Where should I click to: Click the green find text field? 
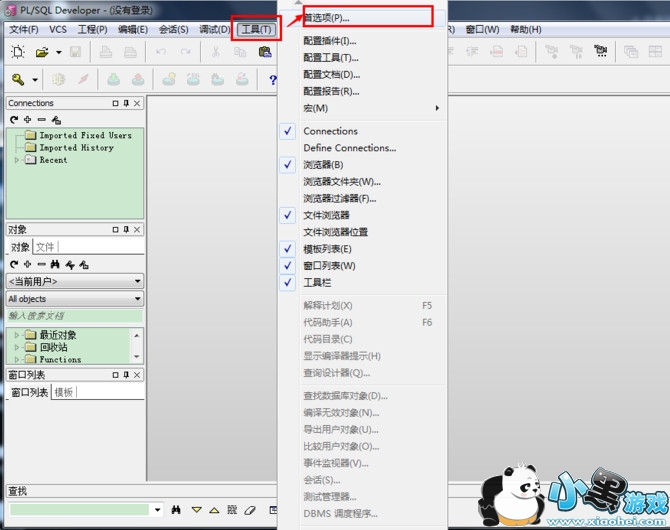[x=79, y=509]
